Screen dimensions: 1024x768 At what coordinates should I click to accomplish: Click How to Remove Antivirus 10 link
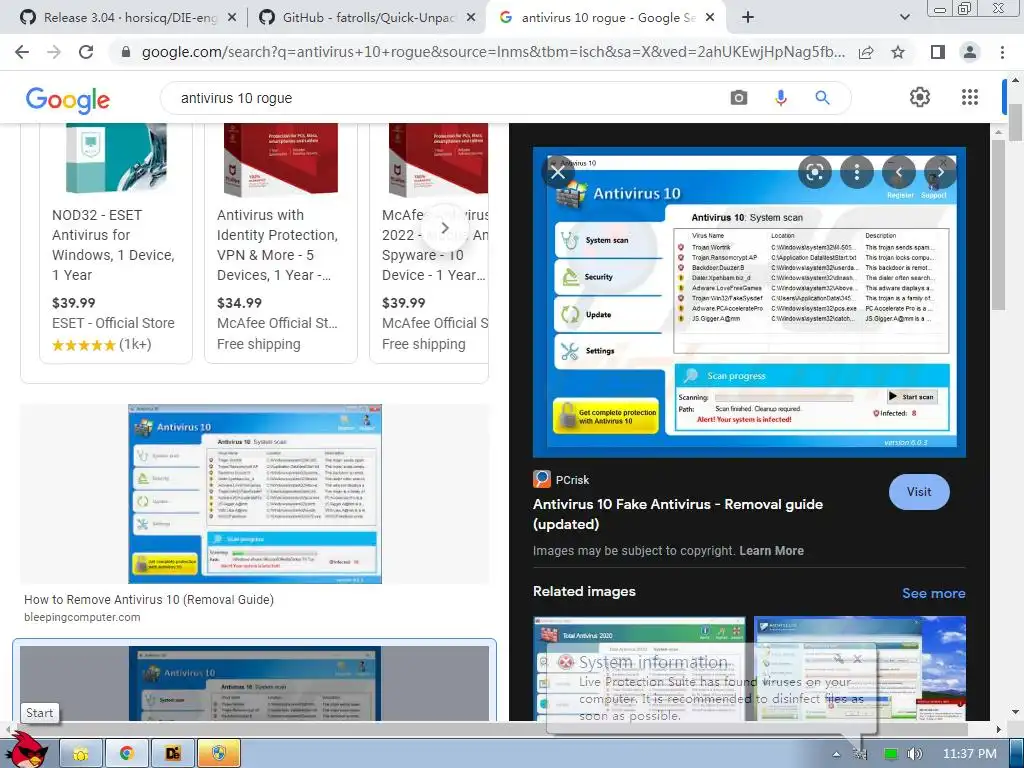tap(149, 600)
